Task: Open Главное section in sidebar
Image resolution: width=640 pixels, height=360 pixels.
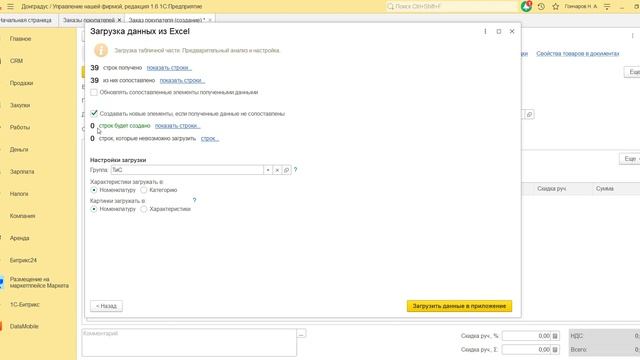Action: 20,39
